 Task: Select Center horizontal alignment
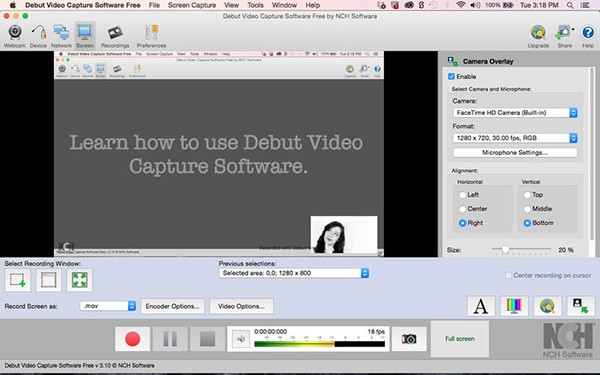coord(462,209)
